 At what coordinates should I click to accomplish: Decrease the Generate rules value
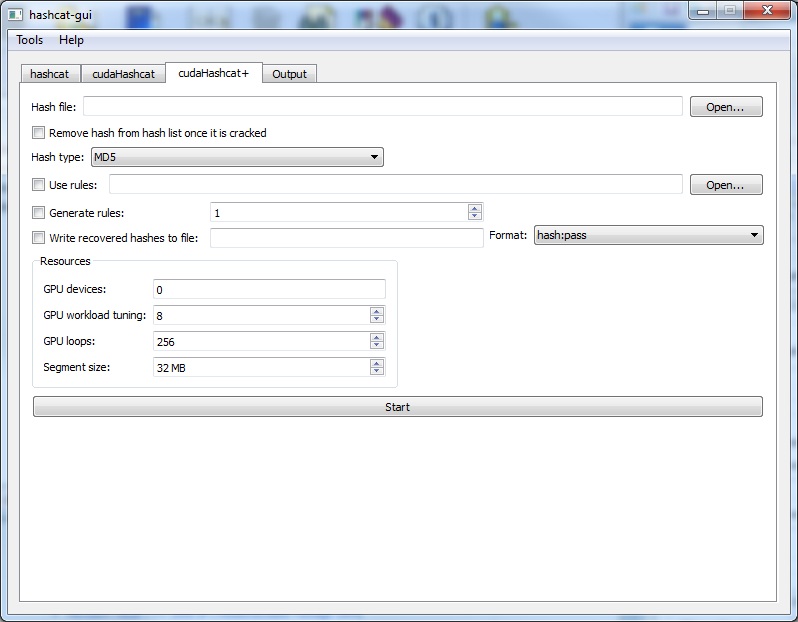[x=474, y=216]
